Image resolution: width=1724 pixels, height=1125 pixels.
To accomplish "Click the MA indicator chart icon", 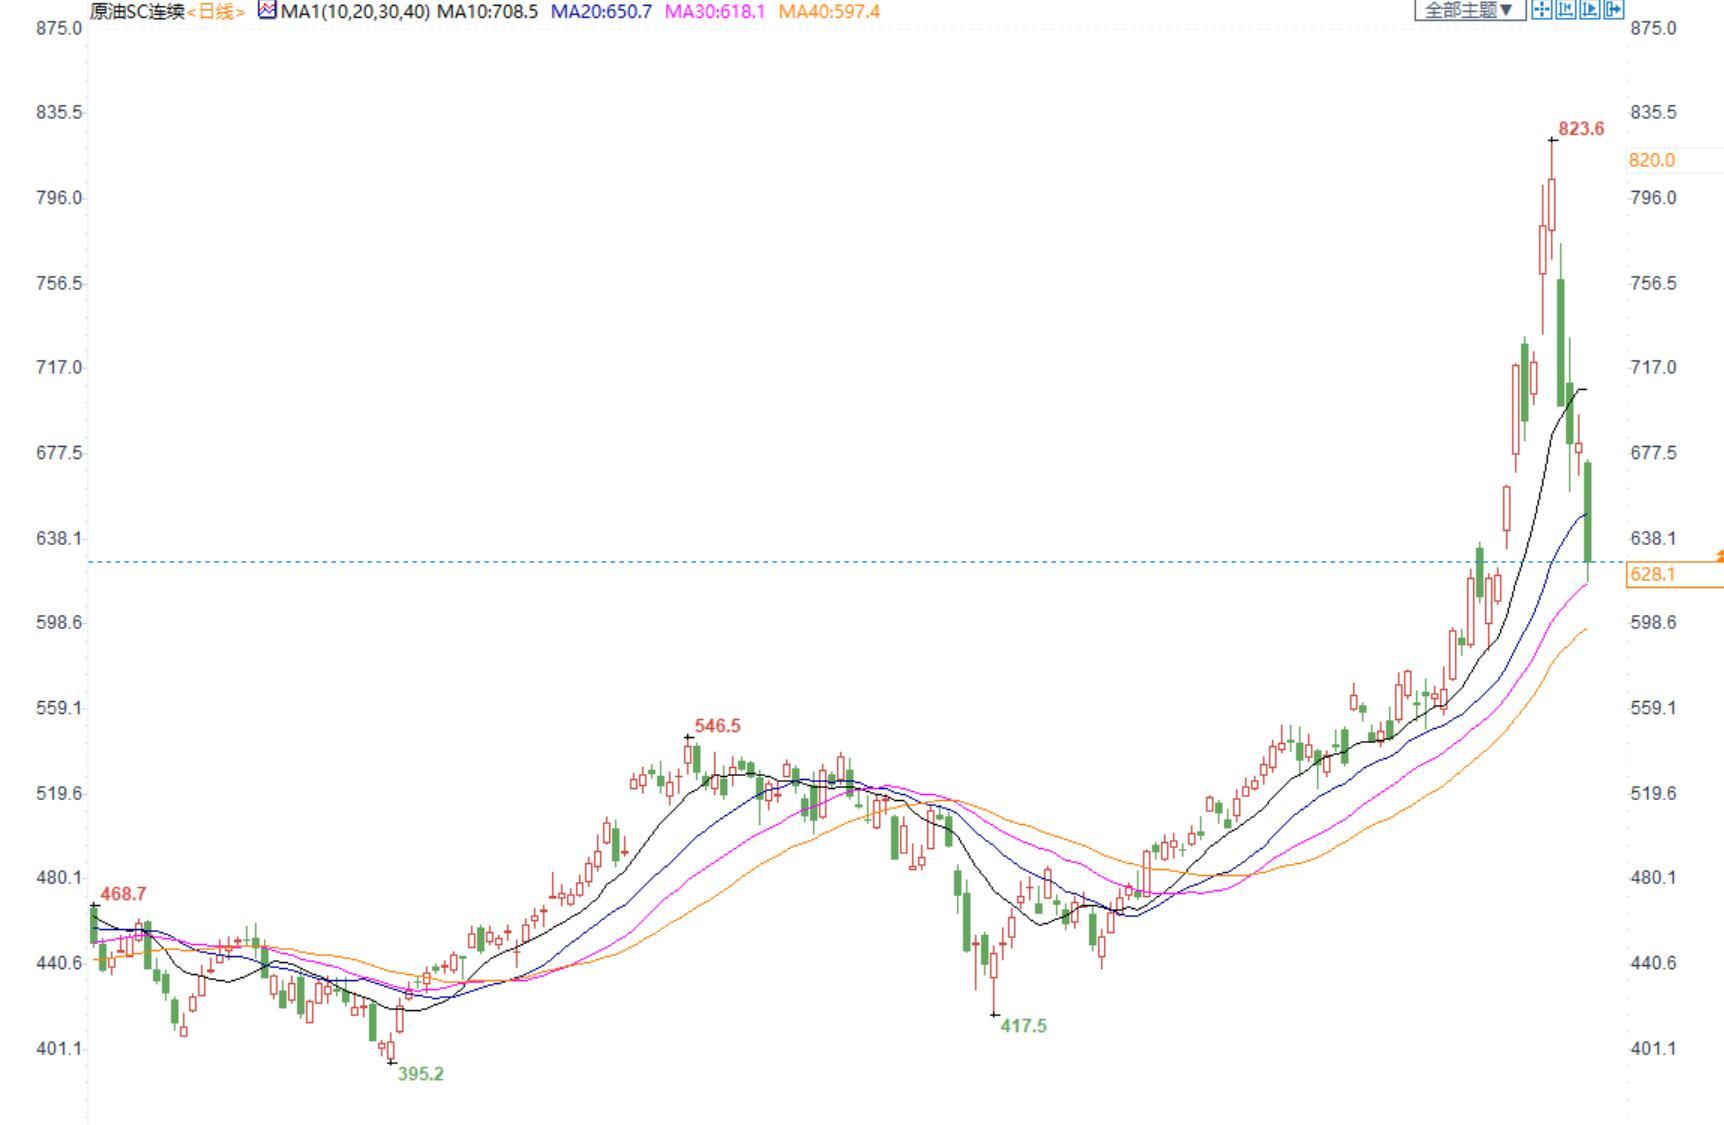I will click(x=267, y=11).
